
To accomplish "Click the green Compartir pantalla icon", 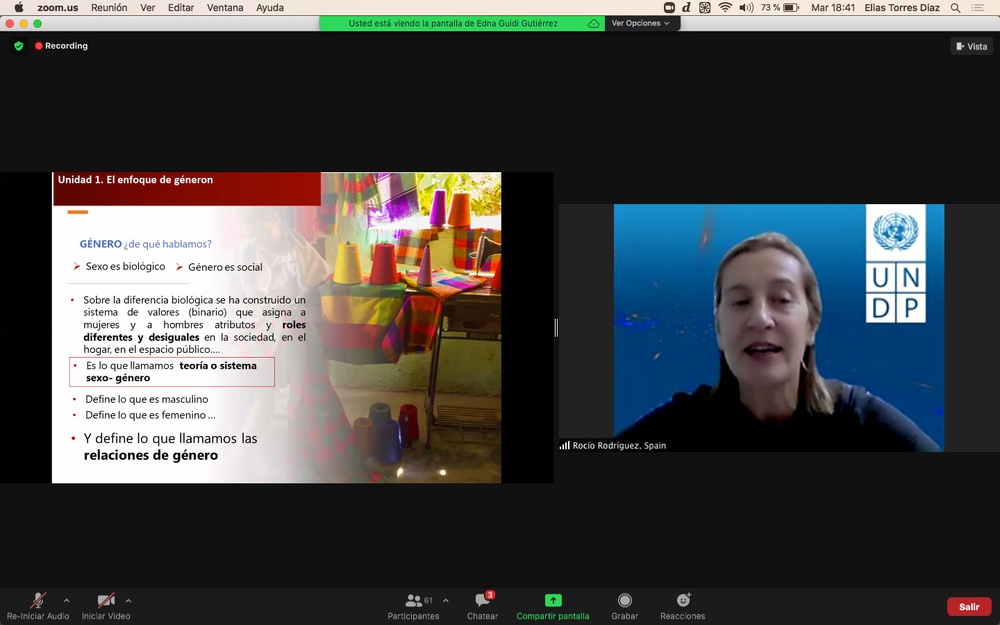I will click(553, 601).
